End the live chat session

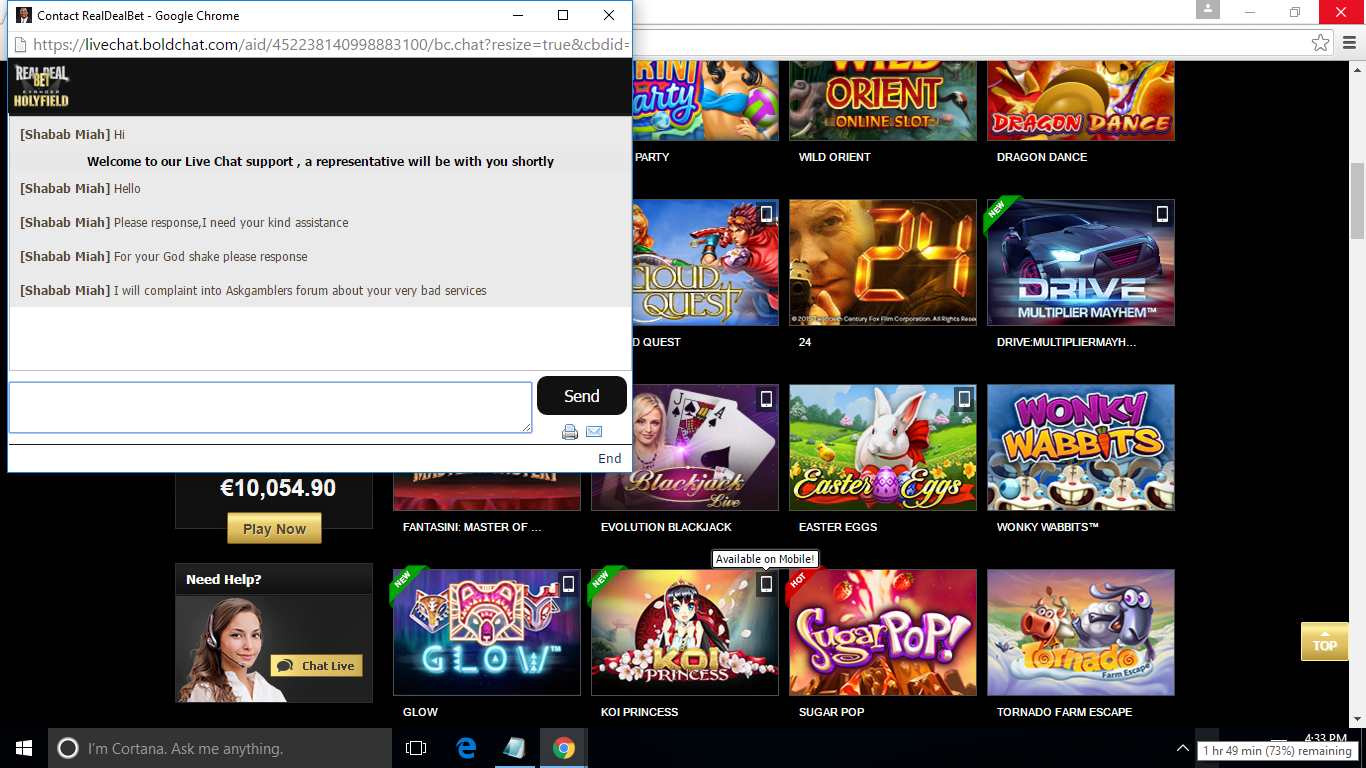(x=610, y=458)
